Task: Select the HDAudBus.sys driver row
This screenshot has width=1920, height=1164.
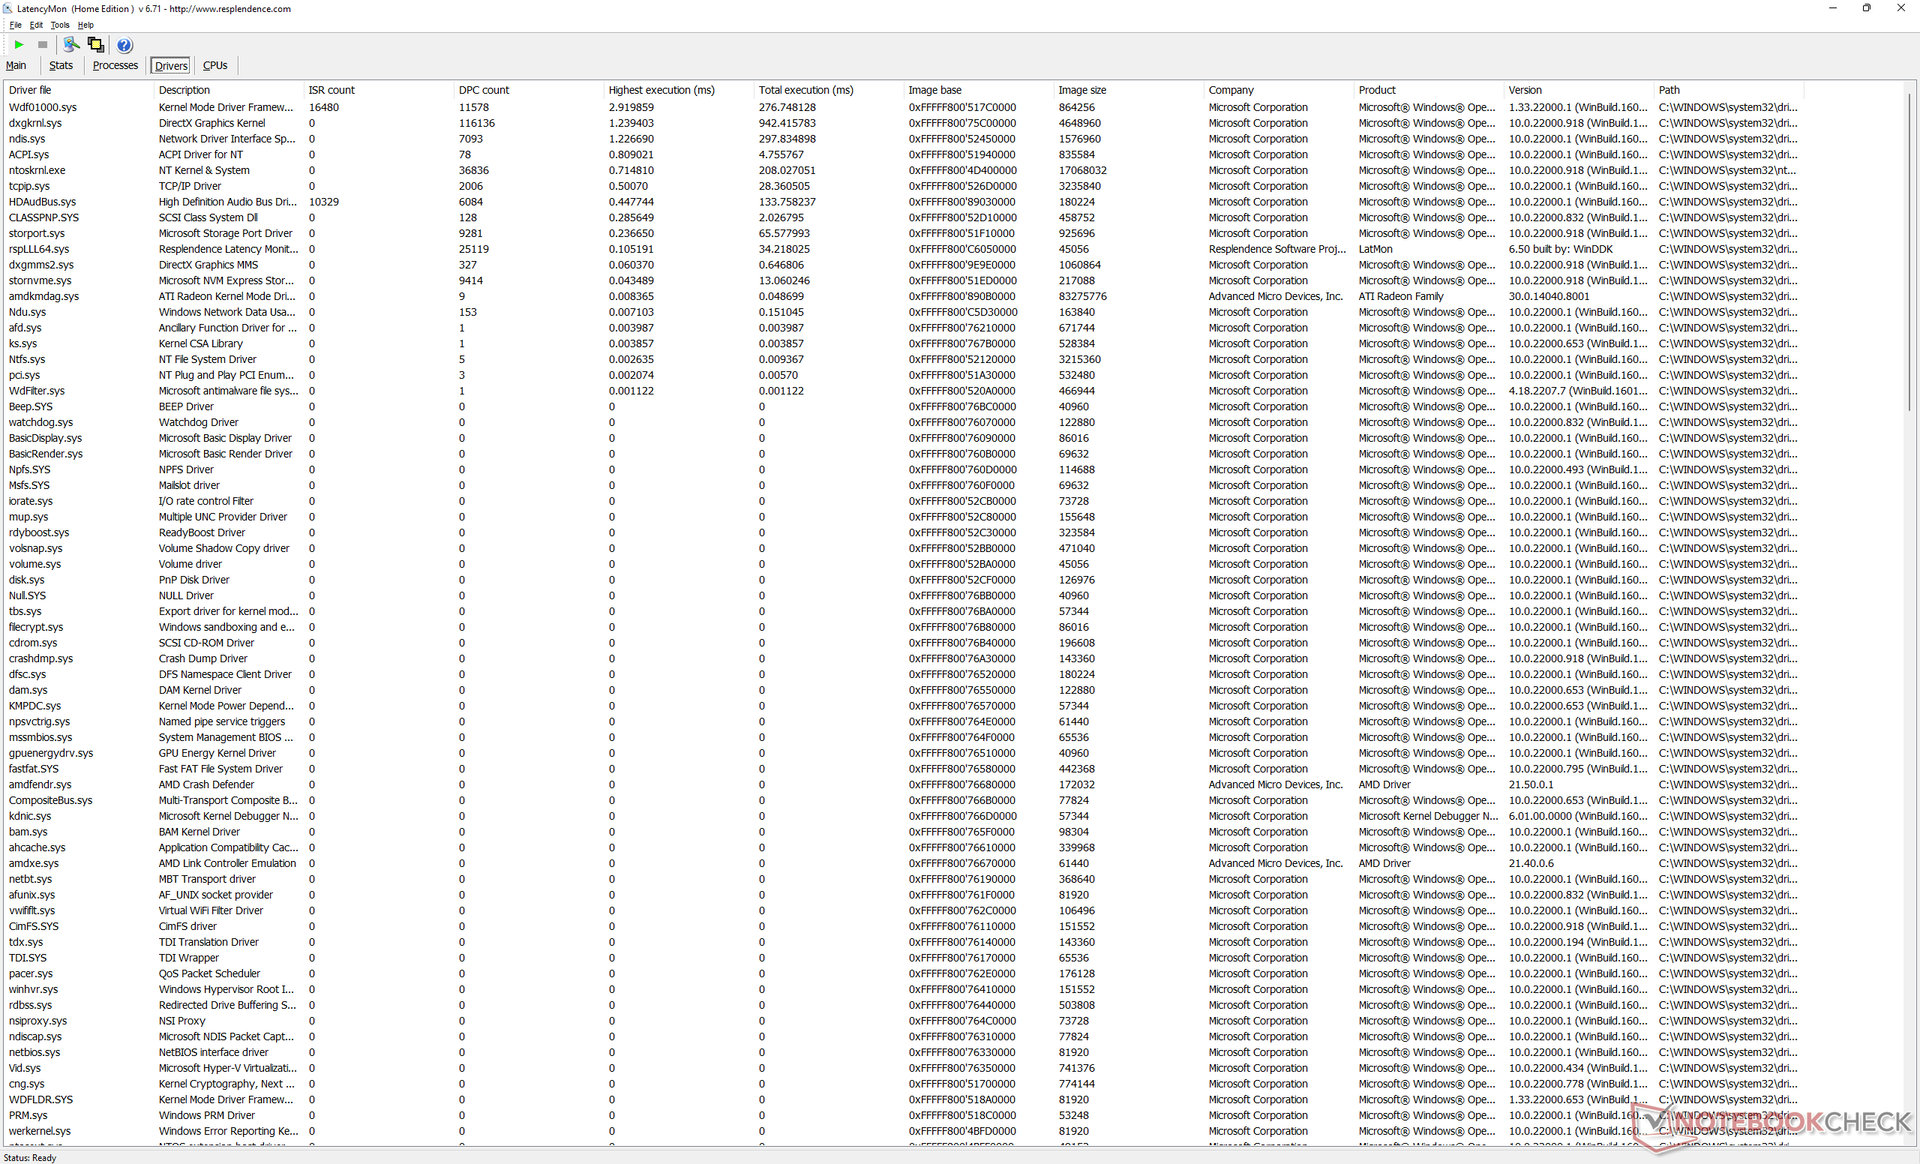Action: pos(42,202)
